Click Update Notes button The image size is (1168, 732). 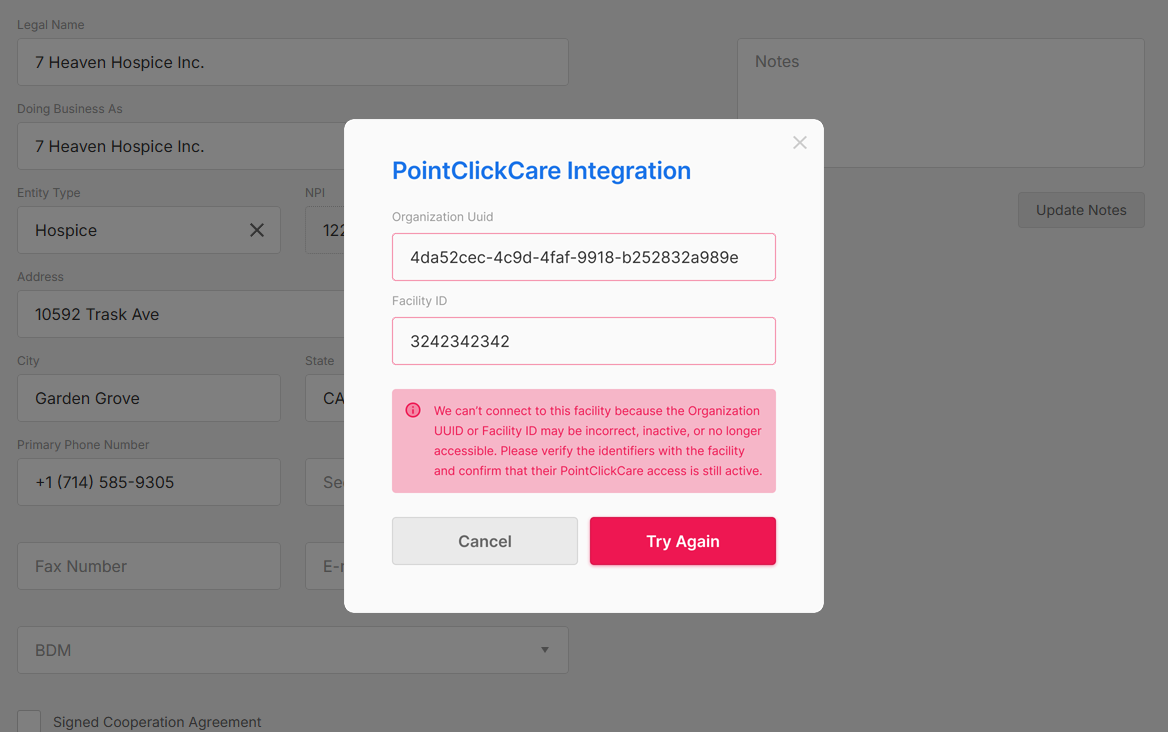coord(1081,210)
